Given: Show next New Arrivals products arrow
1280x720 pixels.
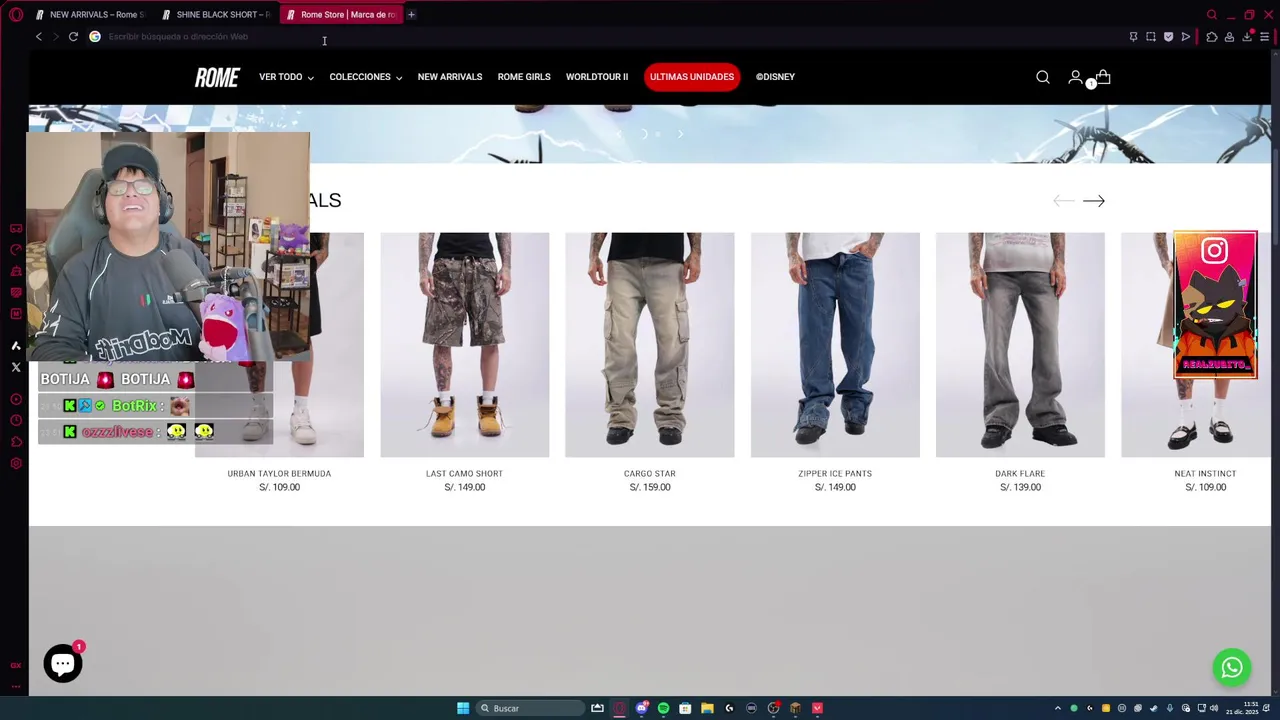Looking at the screenshot, I should coord(1094,201).
